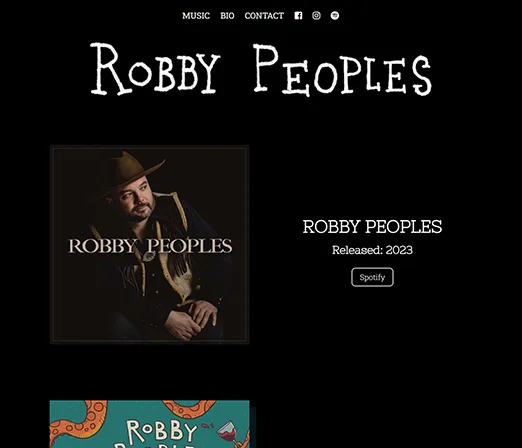
Task: Click the word ROBBY in the site logo
Action: 155,69
